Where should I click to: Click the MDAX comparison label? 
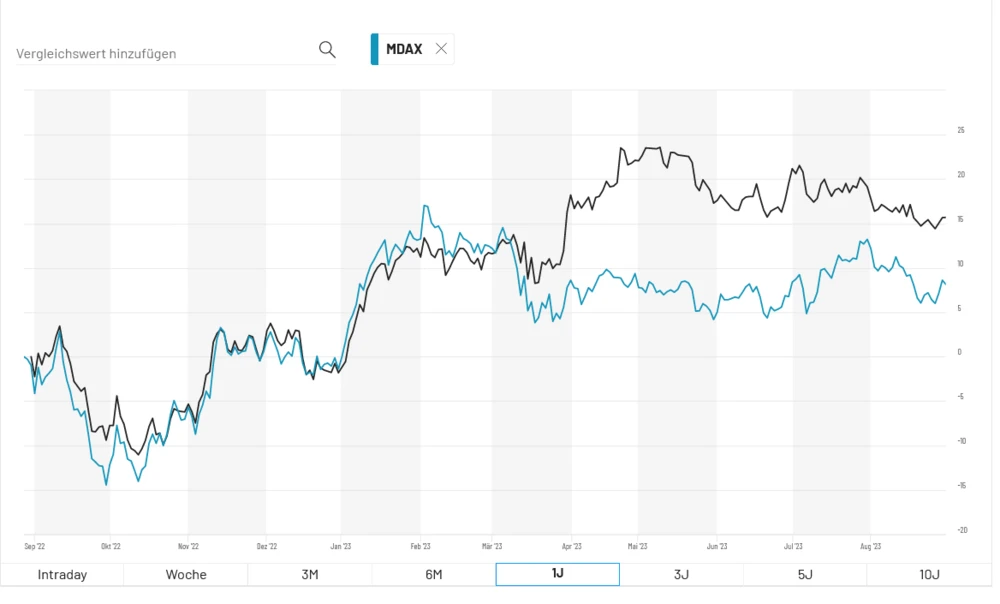(x=404, y=49)
